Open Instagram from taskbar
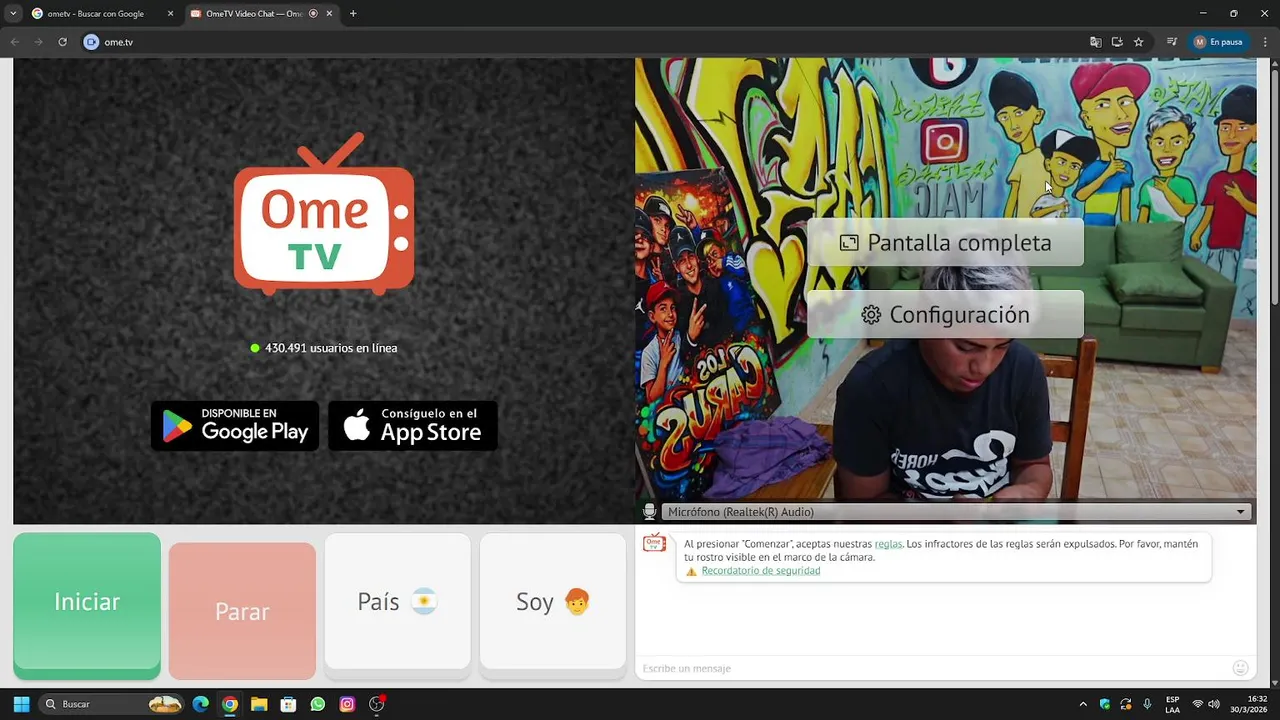Screen dimensions: 1280x720 (x=347, y=704)
